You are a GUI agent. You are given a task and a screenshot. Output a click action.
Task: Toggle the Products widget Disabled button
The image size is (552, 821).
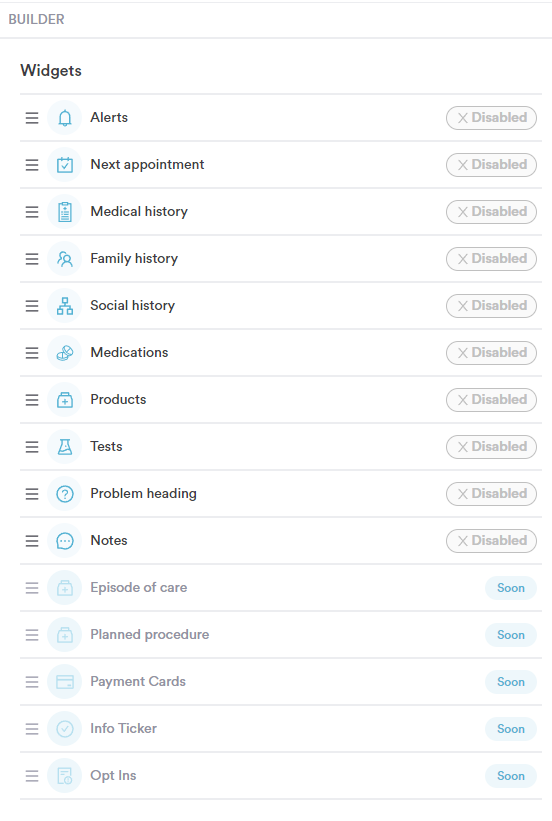[491, 400]
